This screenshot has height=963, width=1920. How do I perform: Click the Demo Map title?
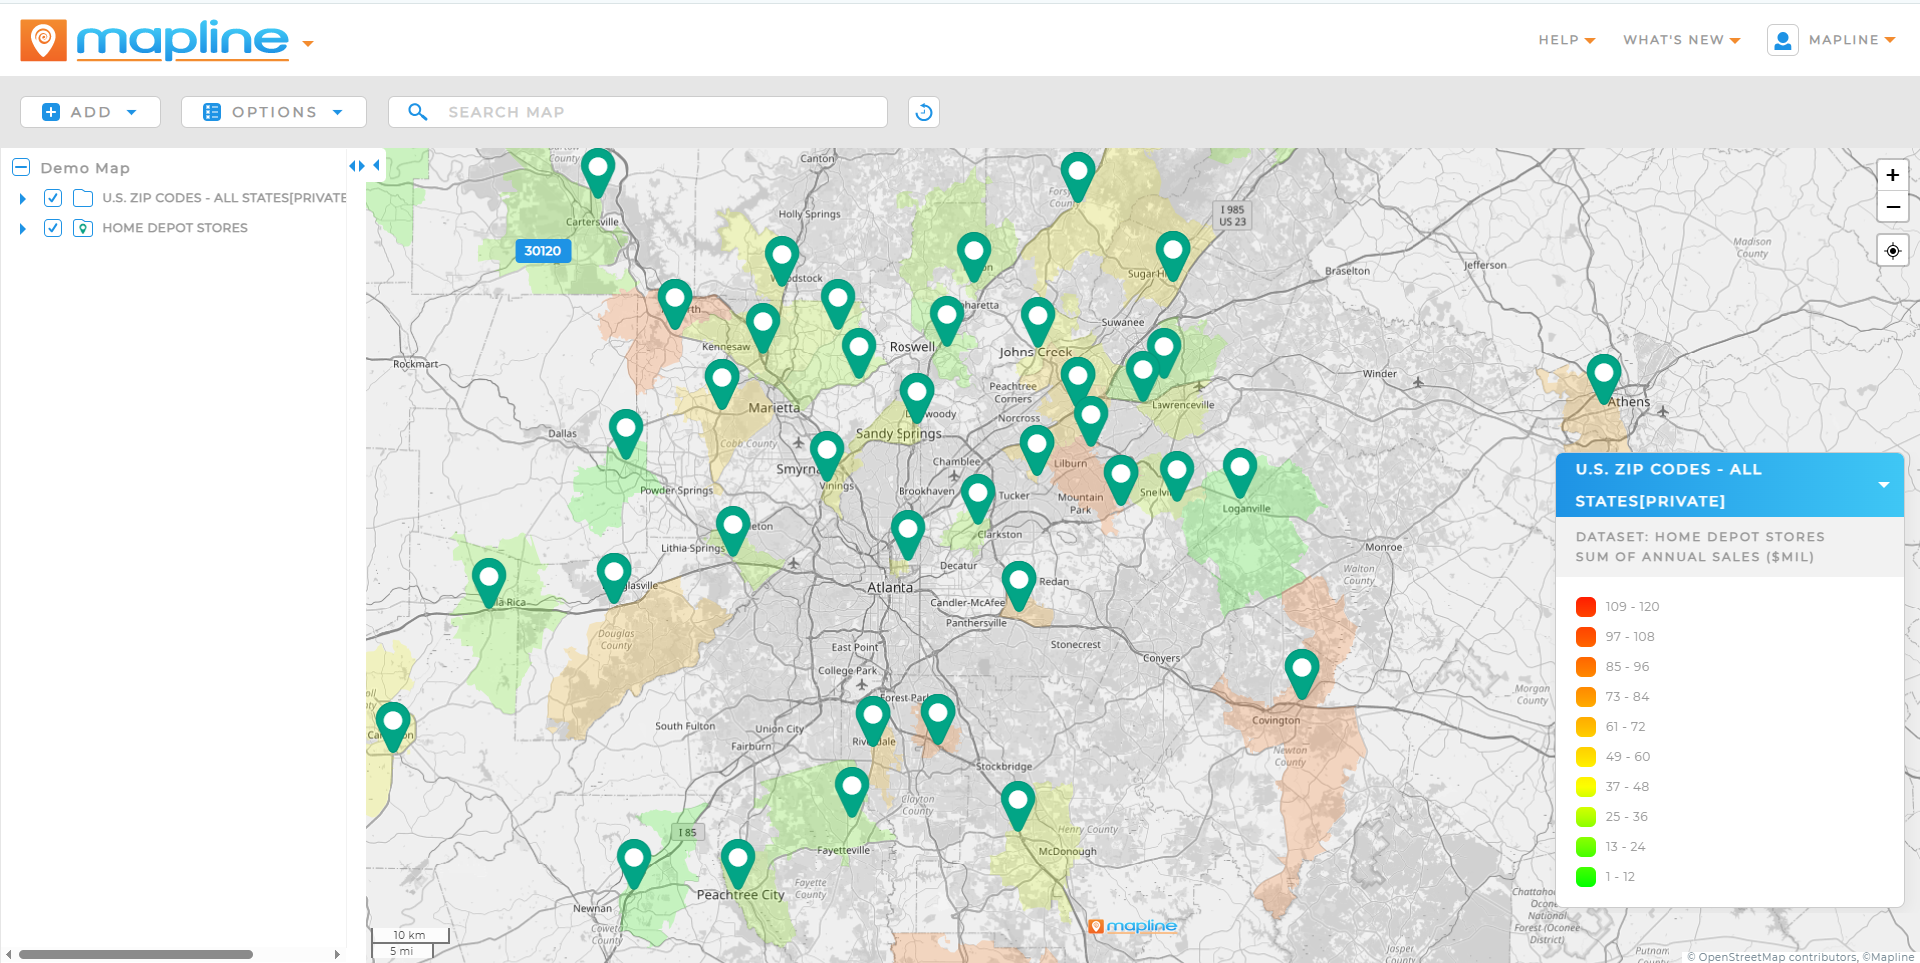[85, 168]
